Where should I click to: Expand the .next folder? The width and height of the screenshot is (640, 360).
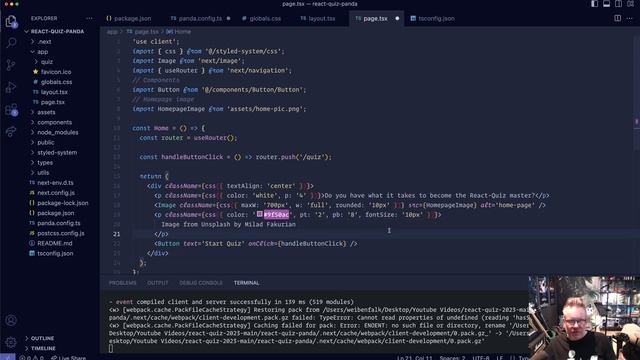[x=44, y=42]
